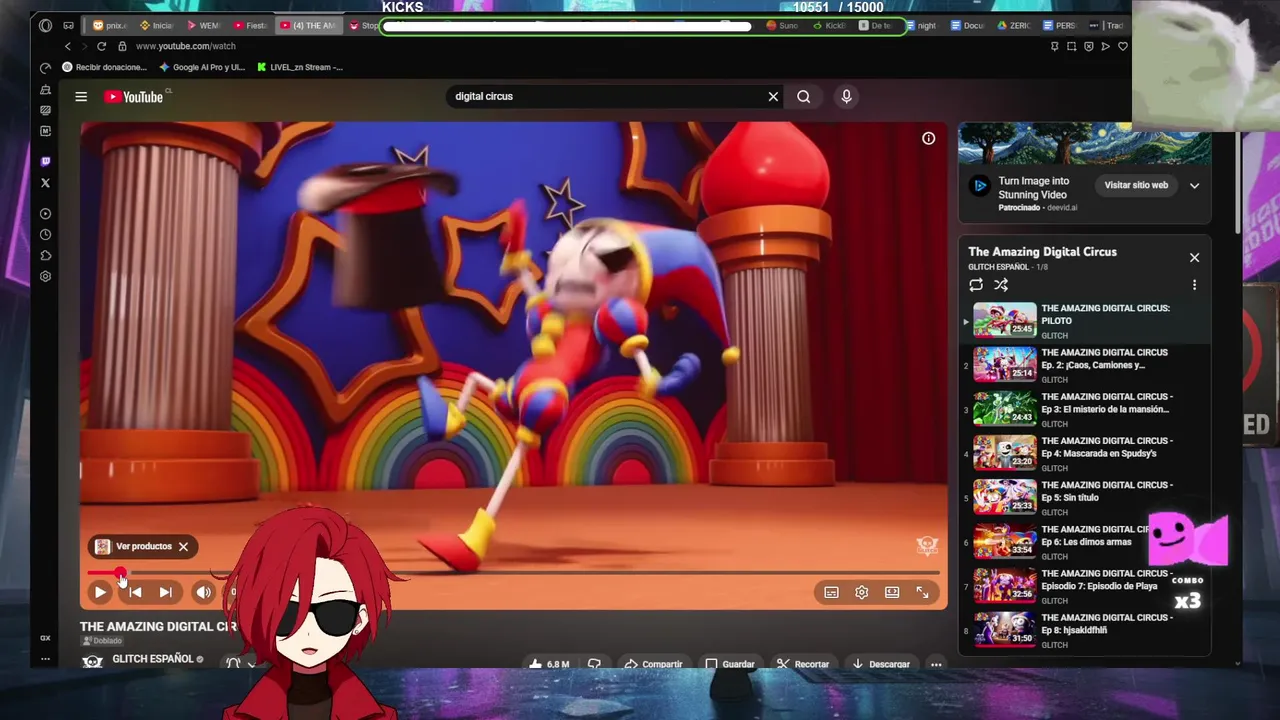
Task: Reload the page with the refresh icon
Action: (101, 46)
